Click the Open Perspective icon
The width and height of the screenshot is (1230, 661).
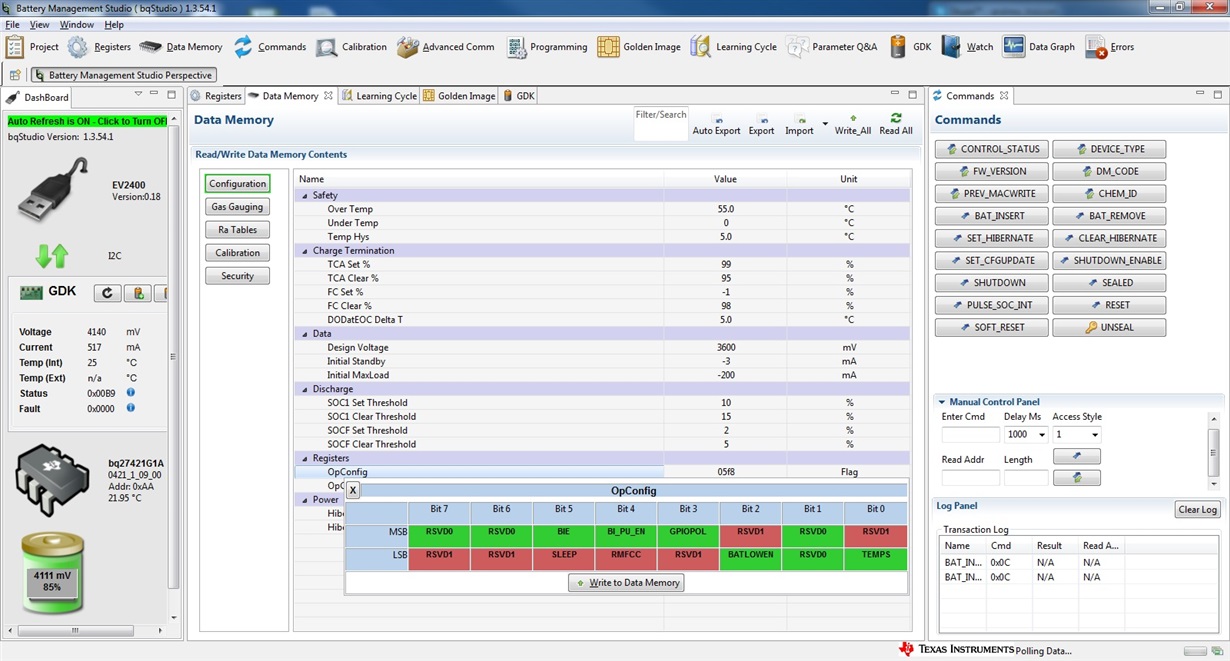point(15,75)
